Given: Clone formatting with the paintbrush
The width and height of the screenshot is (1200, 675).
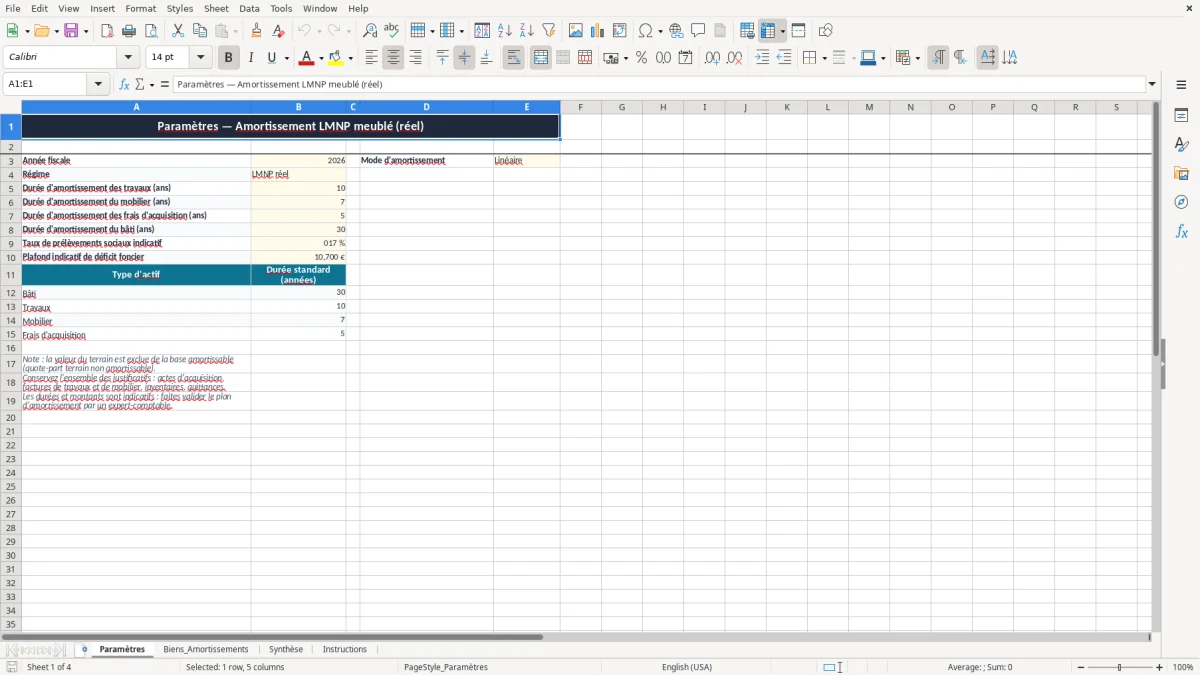Looking at the screenshot, I should pyautogui.click(x=256, y=31).
